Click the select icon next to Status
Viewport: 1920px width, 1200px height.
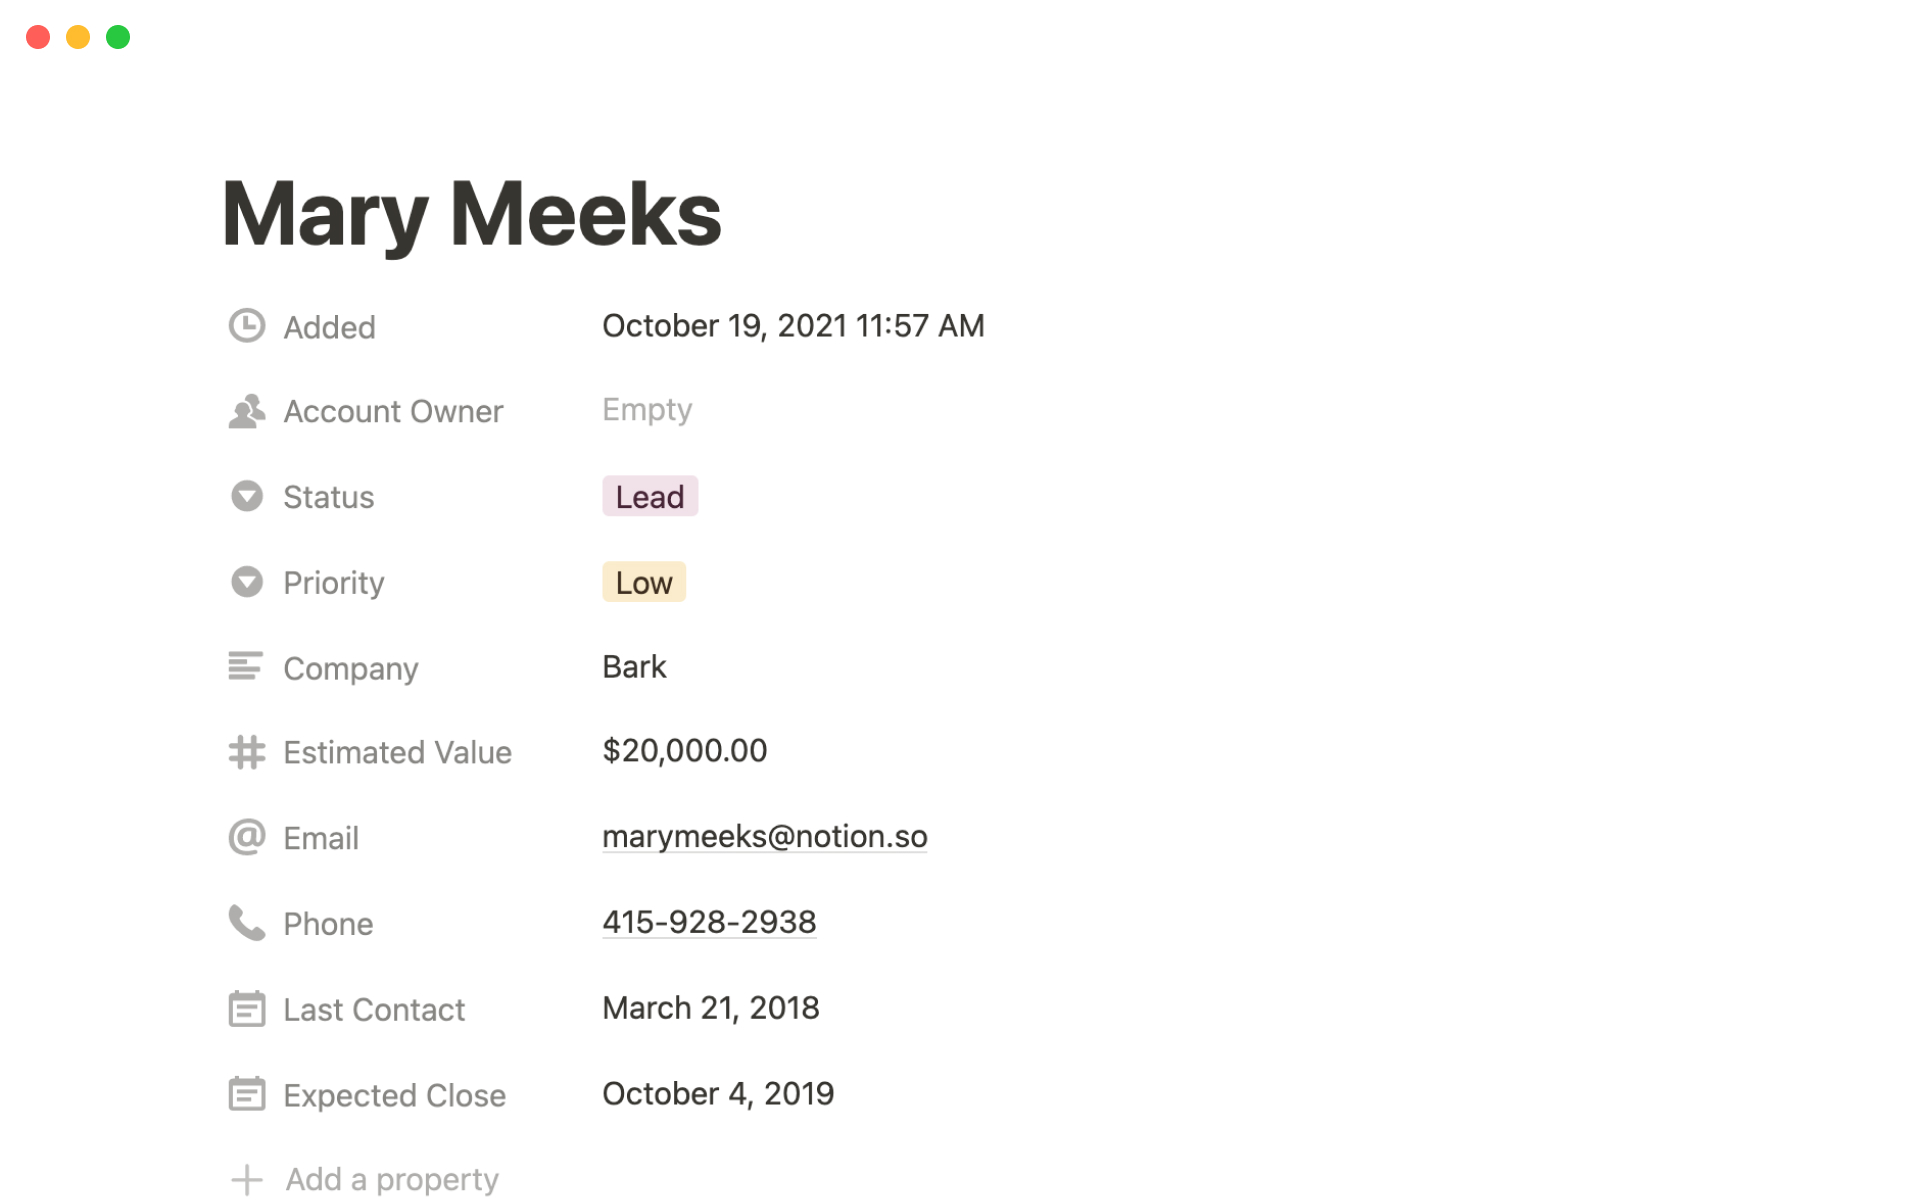coord(246,496)
